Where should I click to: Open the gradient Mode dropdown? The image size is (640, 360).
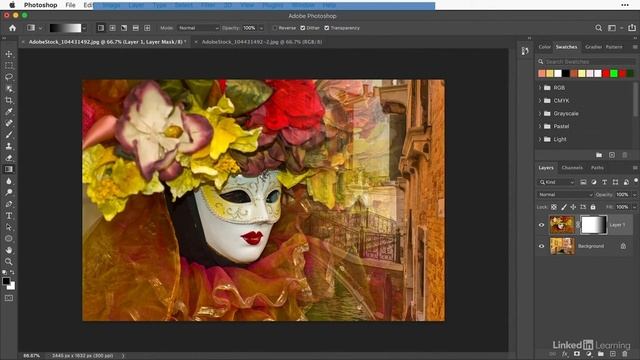[198, 28]
